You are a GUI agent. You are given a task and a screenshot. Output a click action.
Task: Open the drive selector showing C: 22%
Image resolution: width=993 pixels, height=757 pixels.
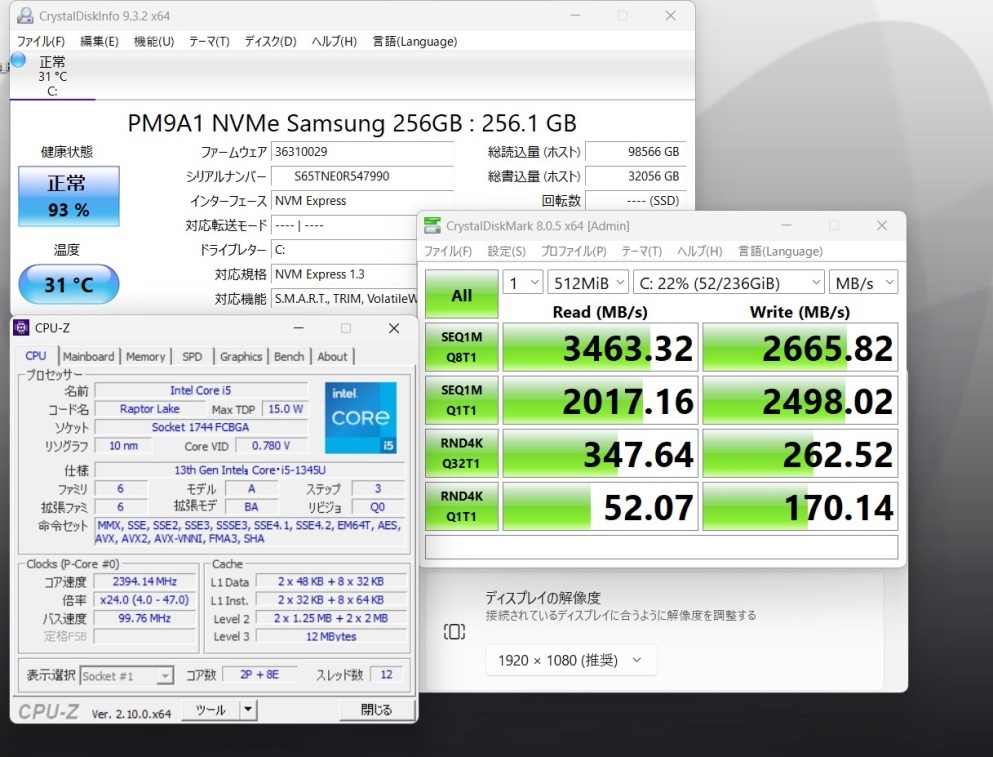[728, 283]
